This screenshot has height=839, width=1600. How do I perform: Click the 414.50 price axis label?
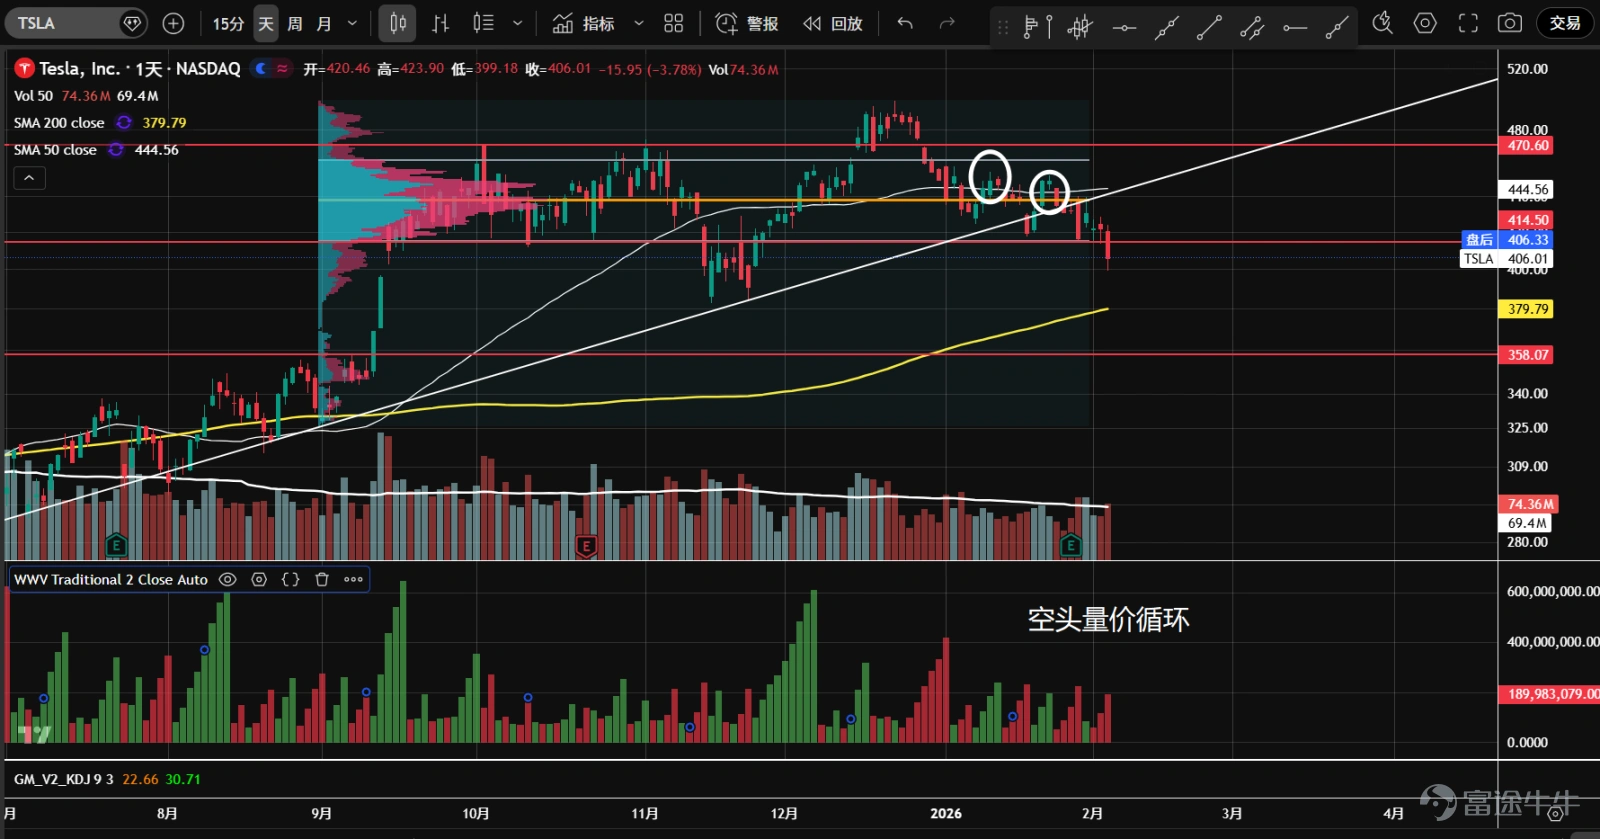(1528, 220)
